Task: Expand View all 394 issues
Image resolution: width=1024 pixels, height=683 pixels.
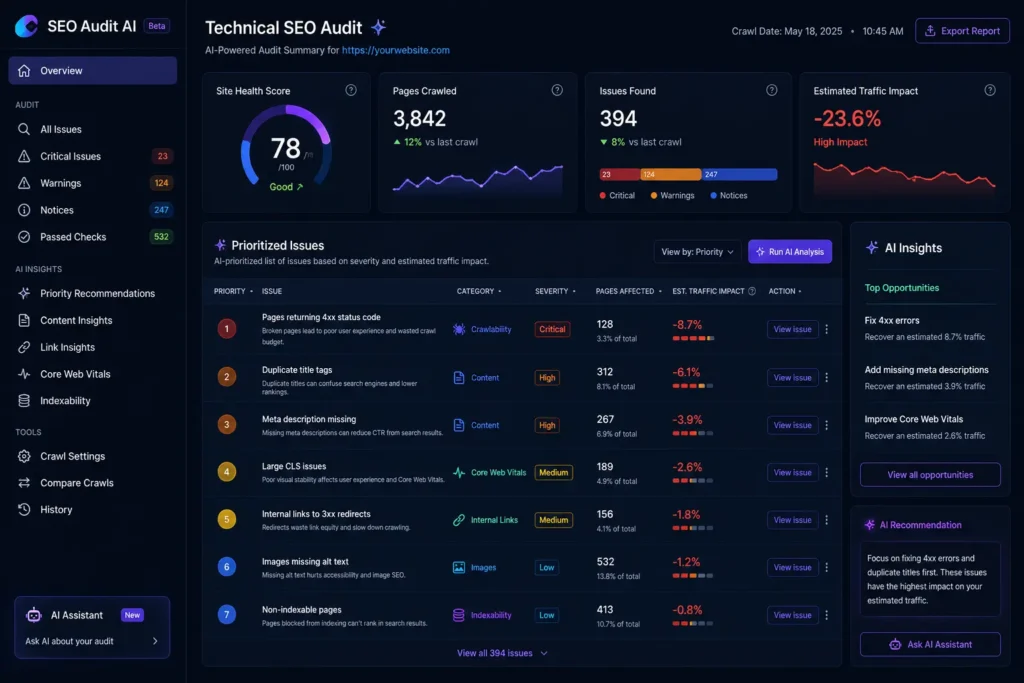Action: [x=502, y=653]
